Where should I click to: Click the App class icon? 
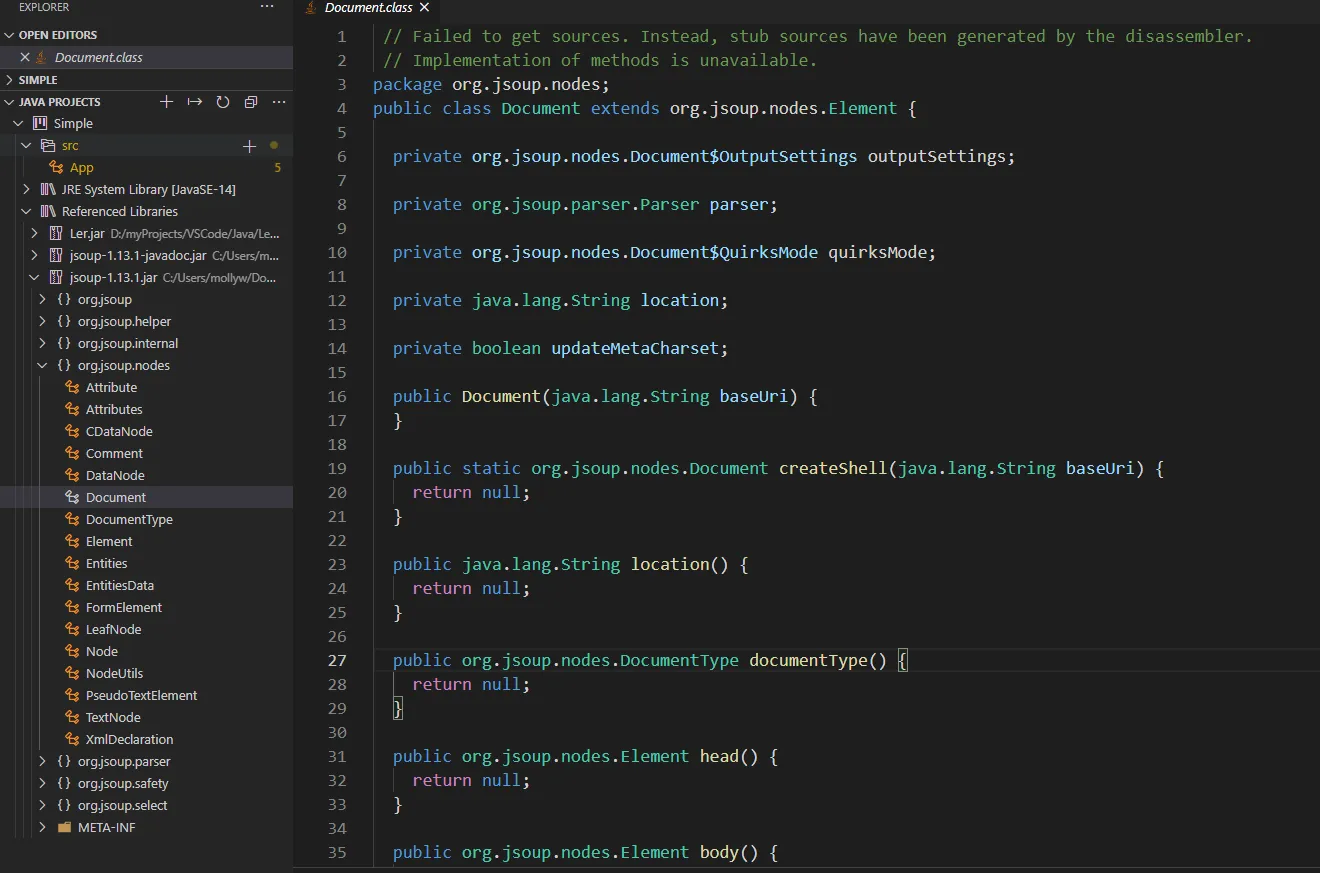[56, 168]
